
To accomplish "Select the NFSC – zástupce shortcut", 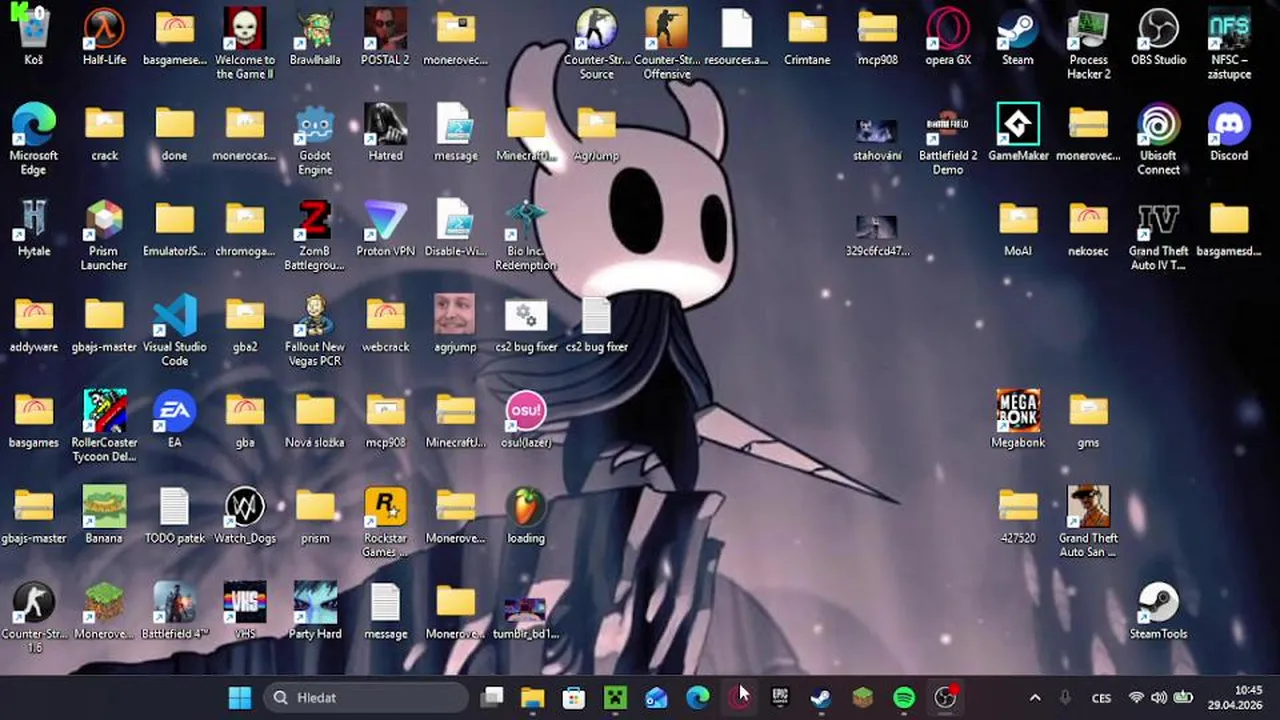I will [1229, 44].
